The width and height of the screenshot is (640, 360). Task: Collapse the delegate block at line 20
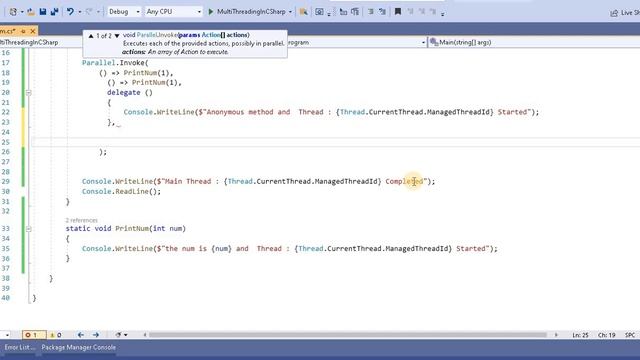coord(29,93)
